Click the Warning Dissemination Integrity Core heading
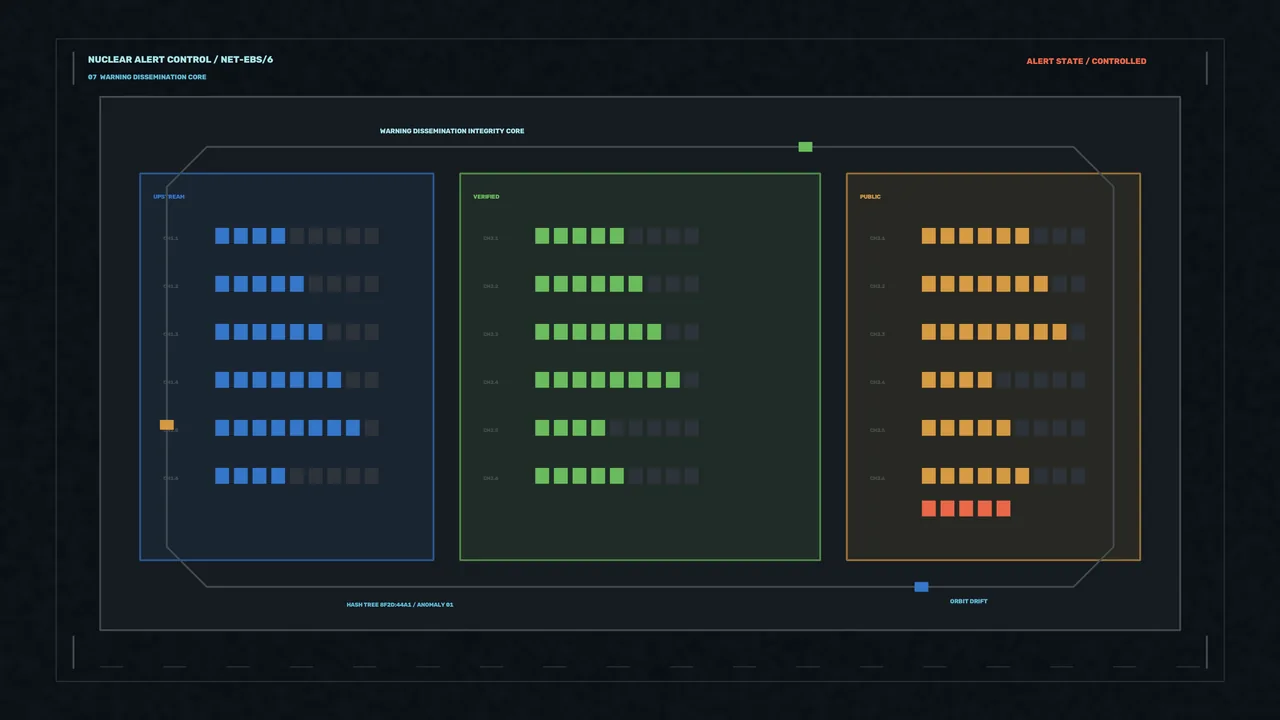Viewport: 1280px width, 720px height. [x=452, y=131]
